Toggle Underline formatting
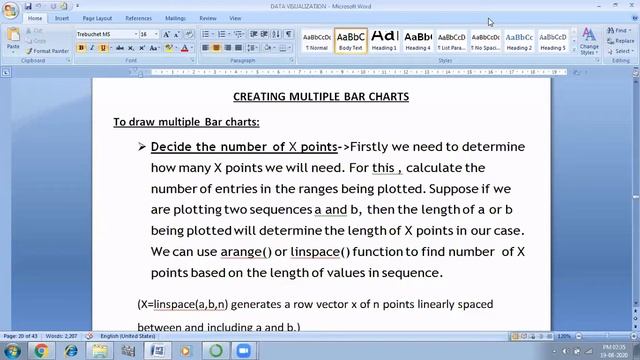This screenshot has width=640, height=360. coord(103,48)
